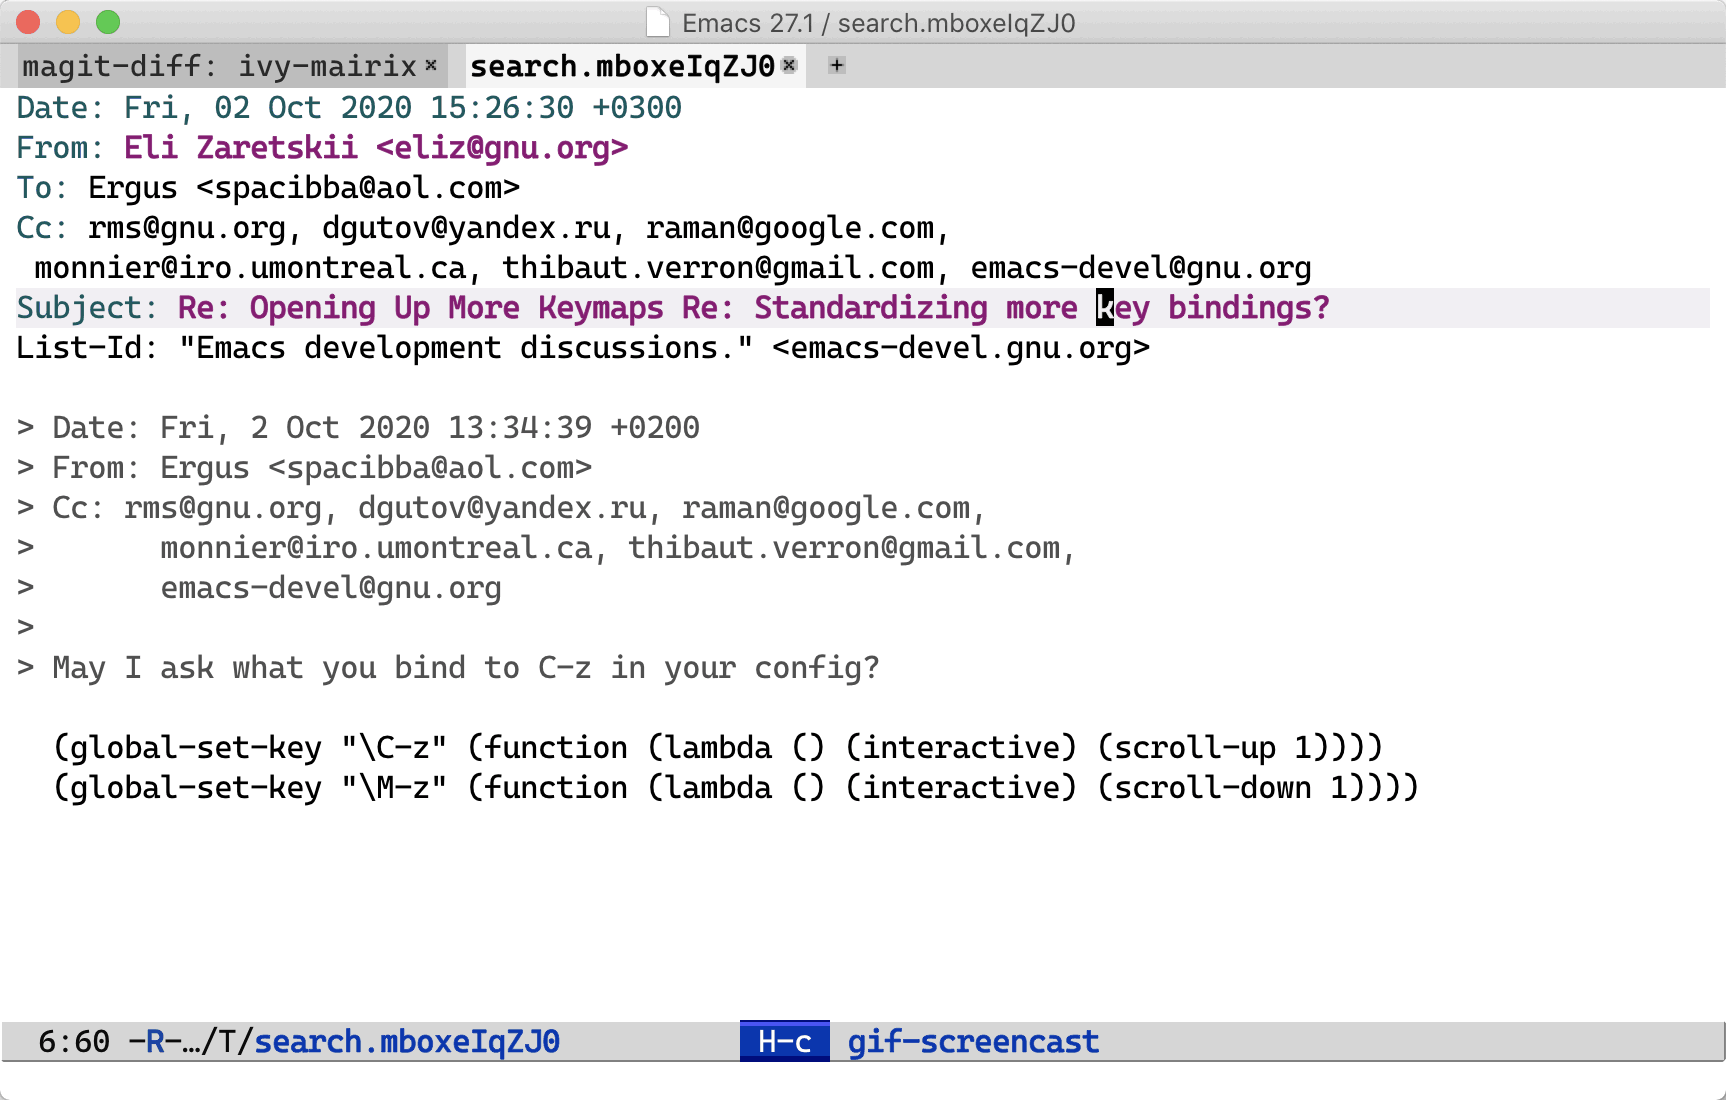Click the H-c indicator in the mode line
Image resolution: width=1726 pixels, height=1100 pixels.
pos(784,1041)
